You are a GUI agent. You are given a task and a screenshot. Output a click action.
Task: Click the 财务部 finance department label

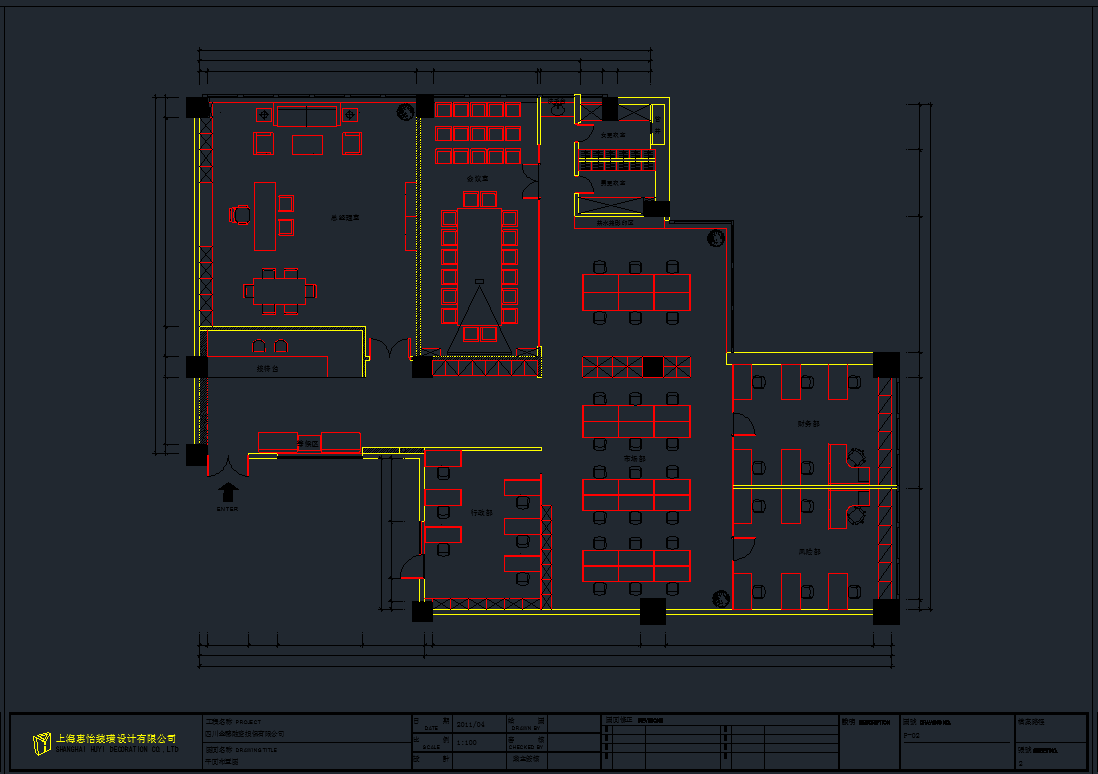808,424
